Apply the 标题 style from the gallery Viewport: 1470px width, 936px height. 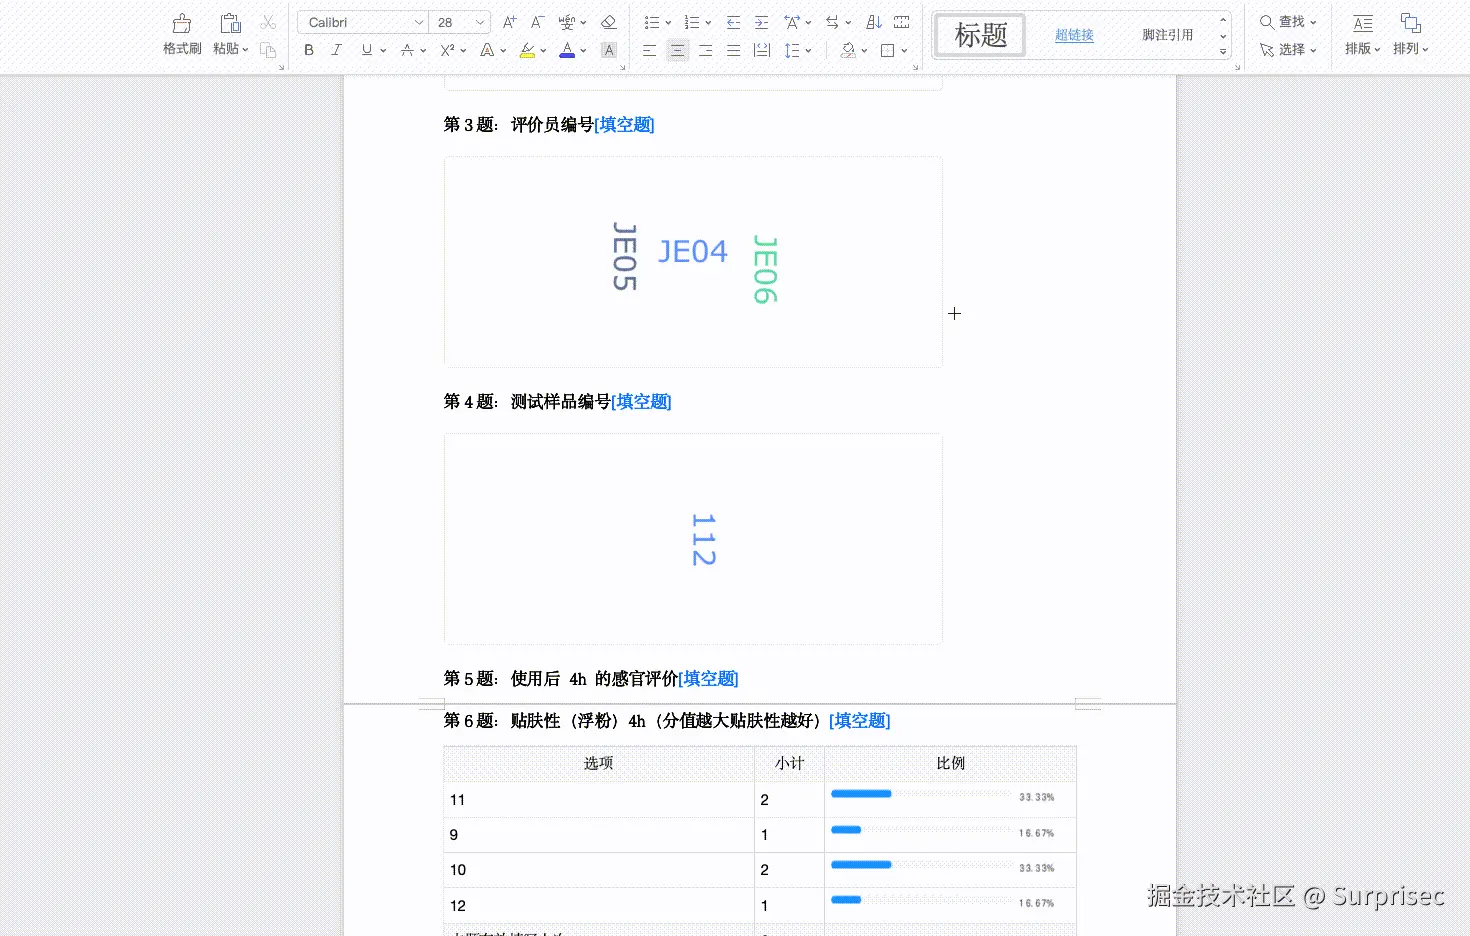(x=978, y=34)
